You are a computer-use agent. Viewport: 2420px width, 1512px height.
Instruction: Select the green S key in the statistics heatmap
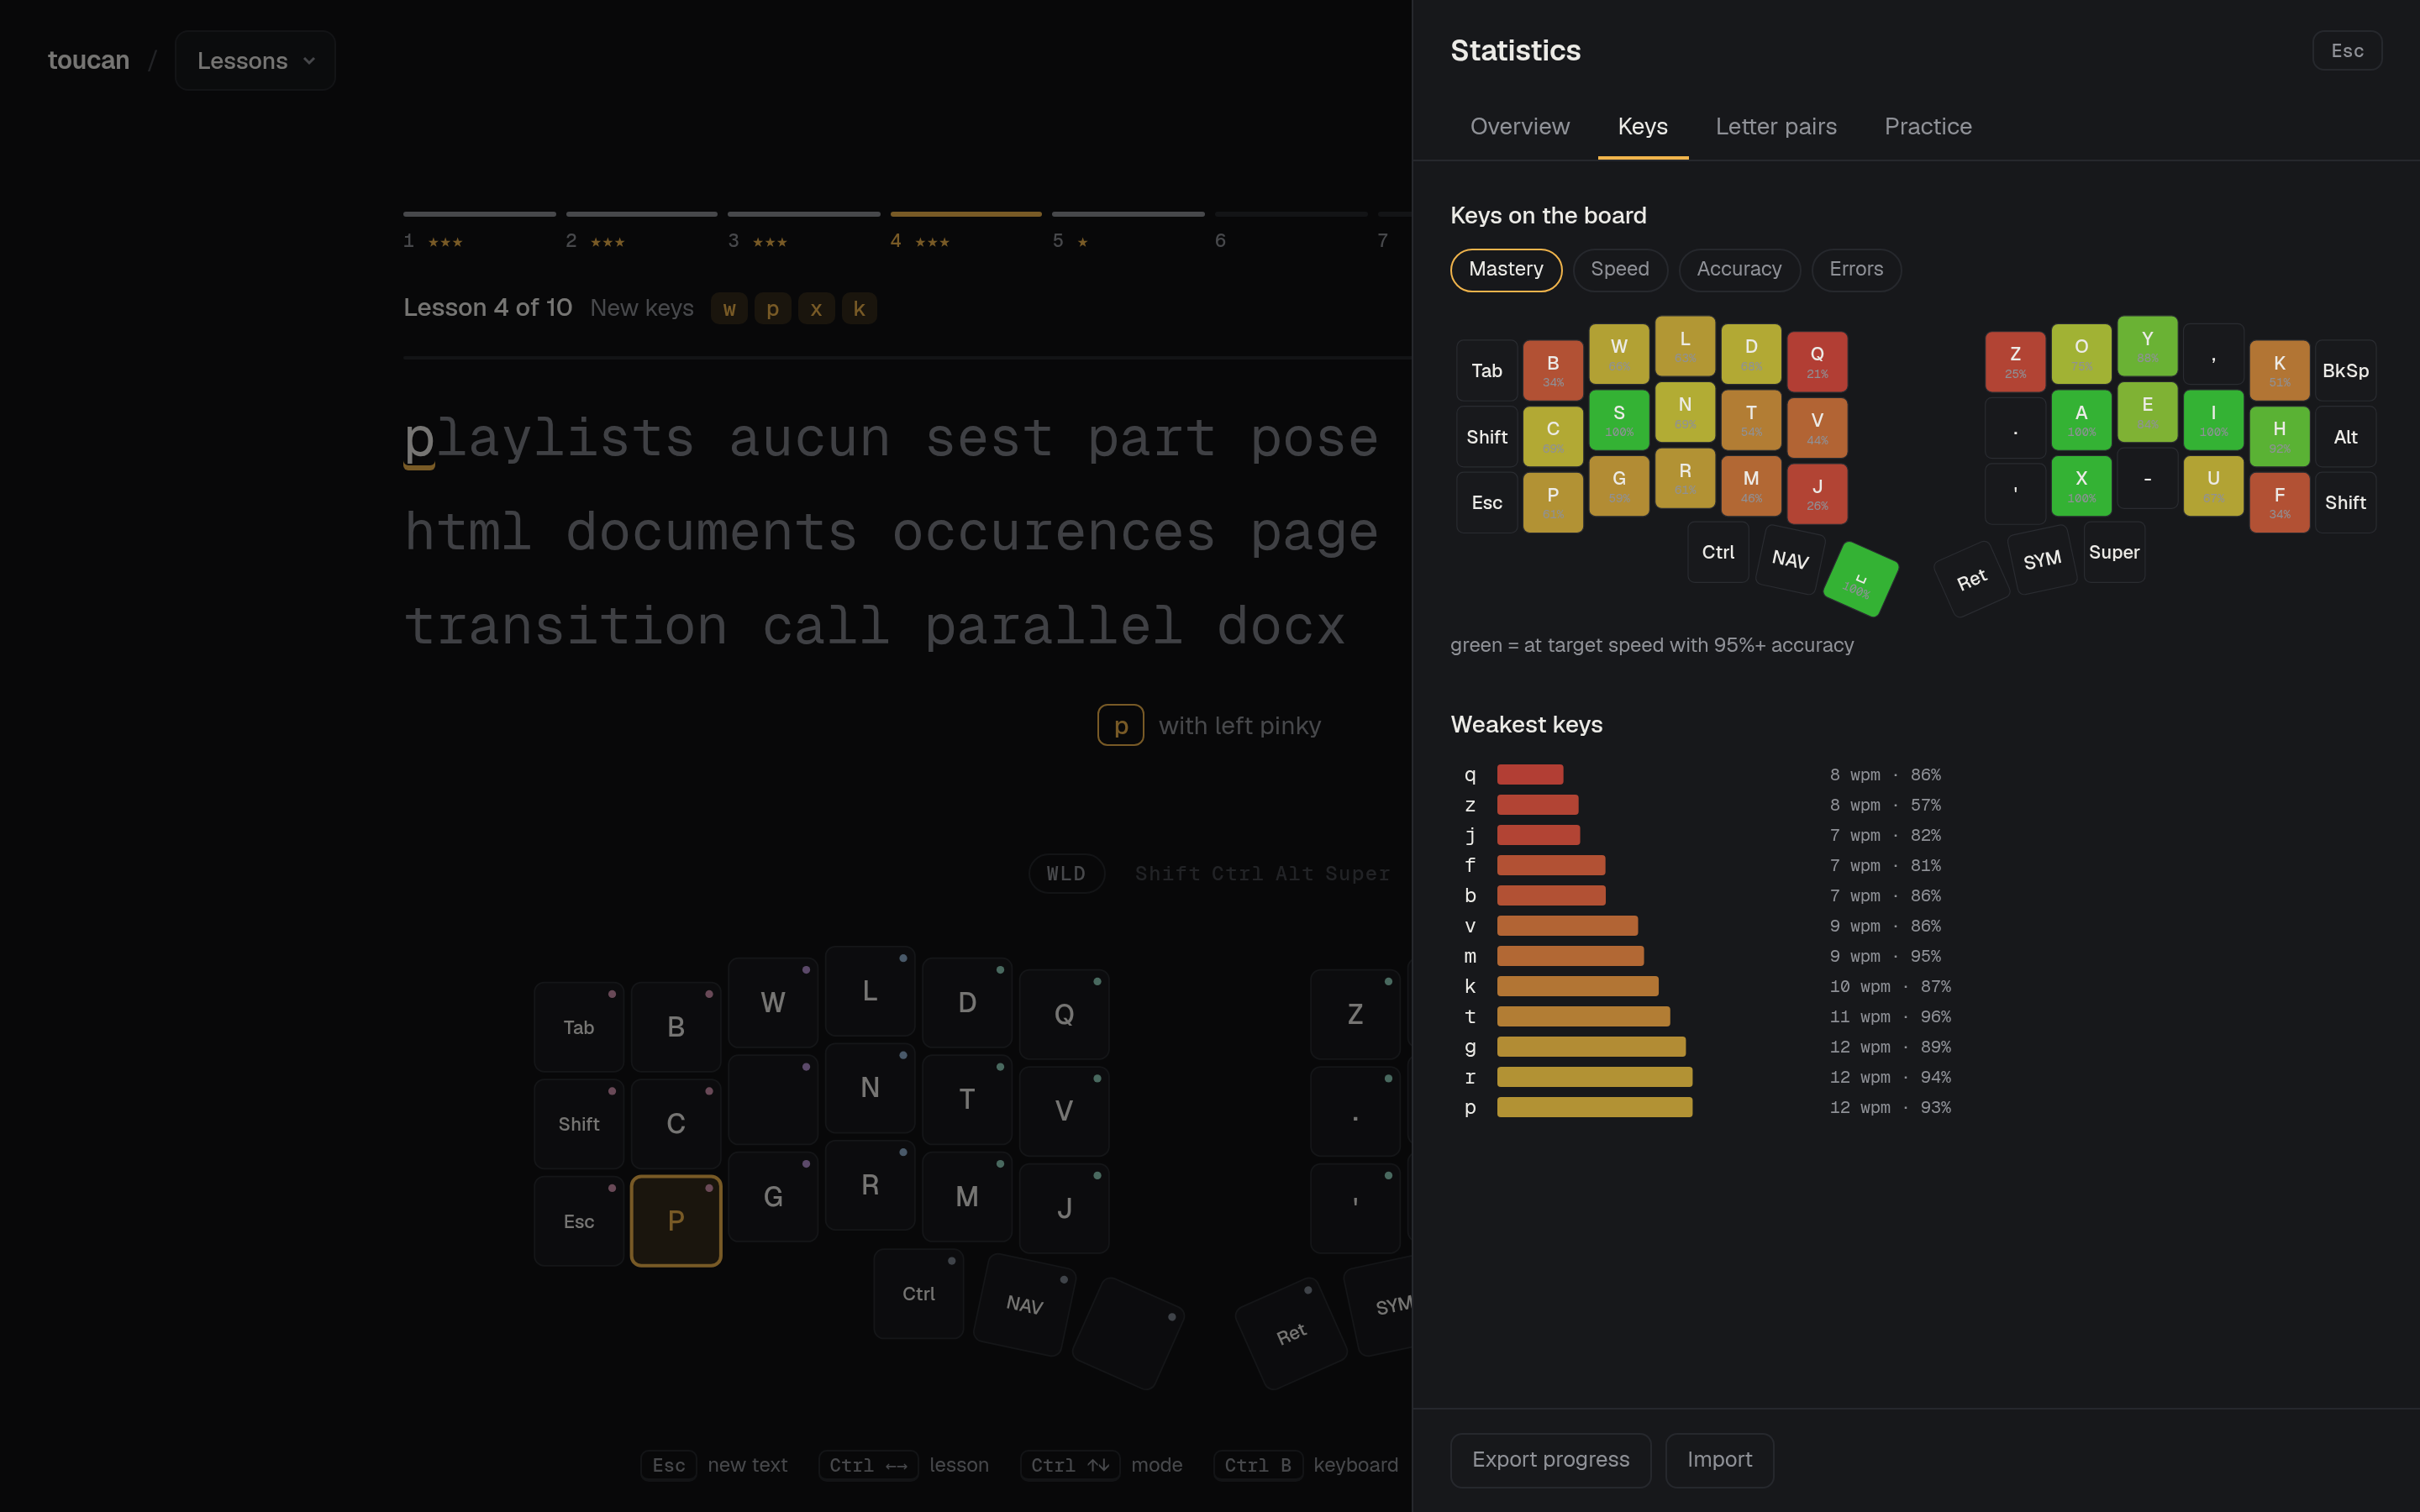pyautogui.click(x=1619, y=420)
